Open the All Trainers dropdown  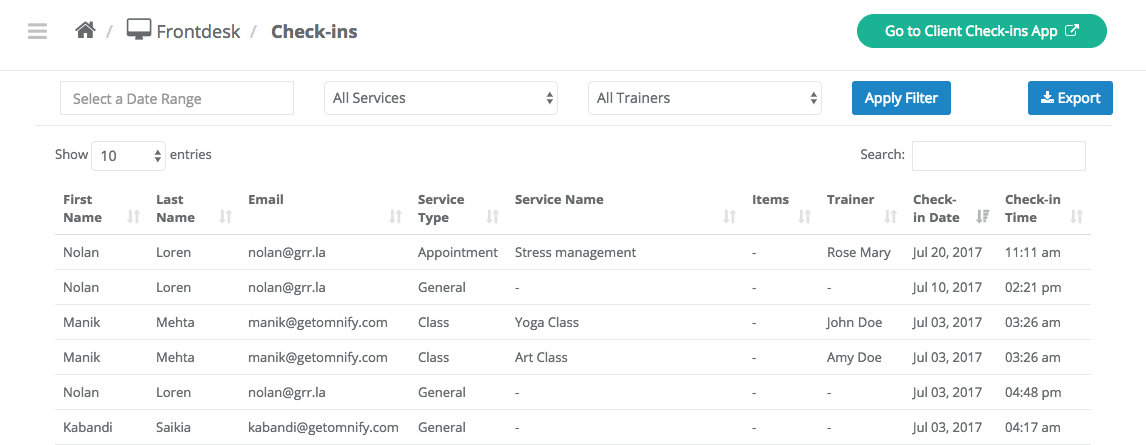tap(705, 98)
